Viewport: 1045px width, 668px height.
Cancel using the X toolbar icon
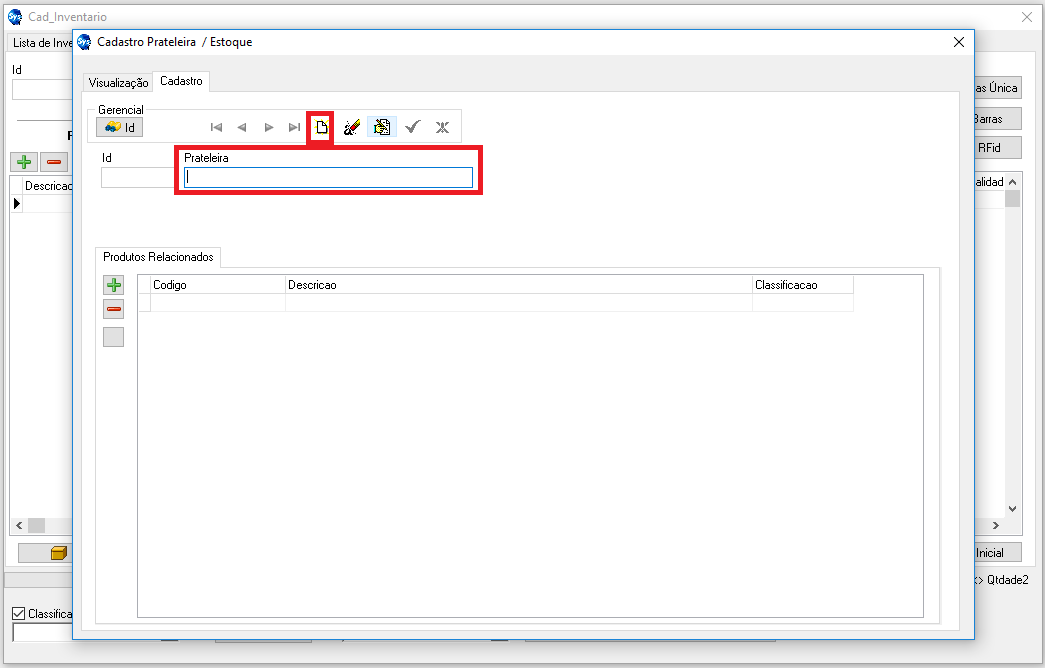point(442,127)
